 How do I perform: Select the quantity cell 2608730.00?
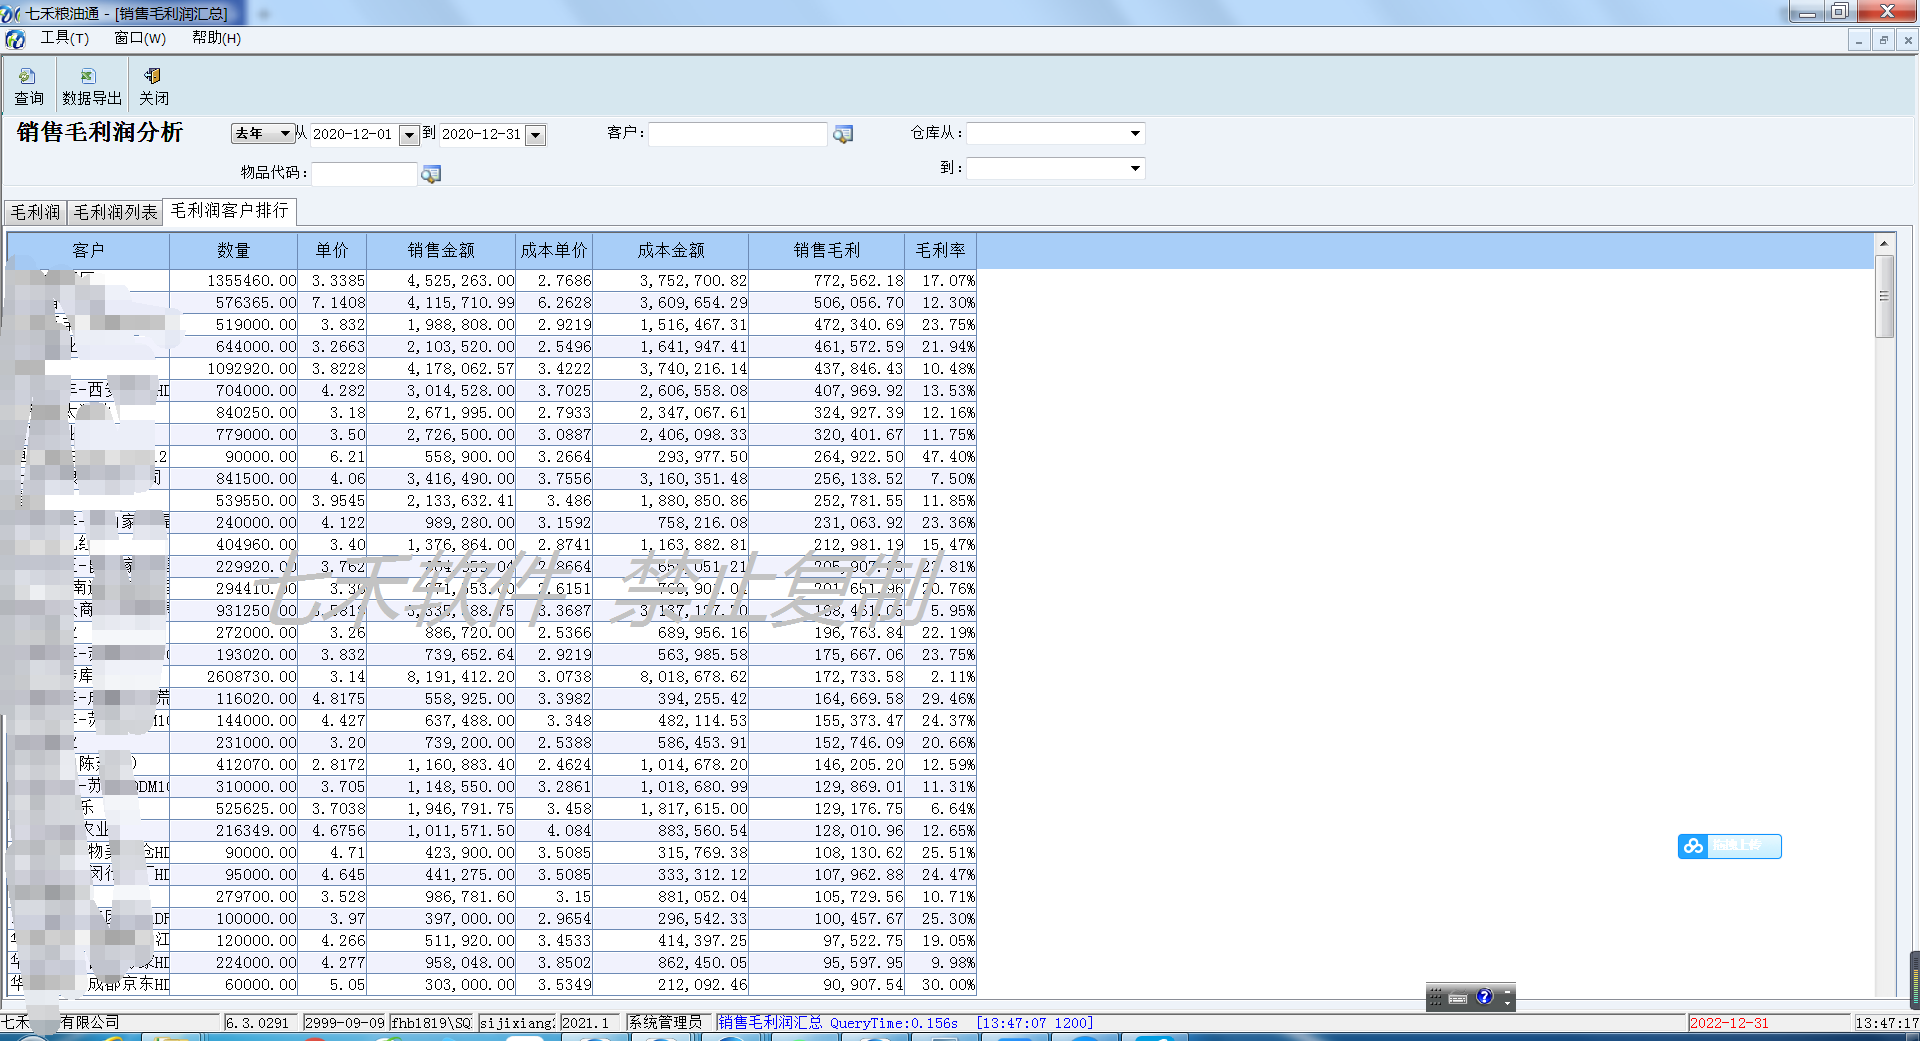(x=234, y=677)
